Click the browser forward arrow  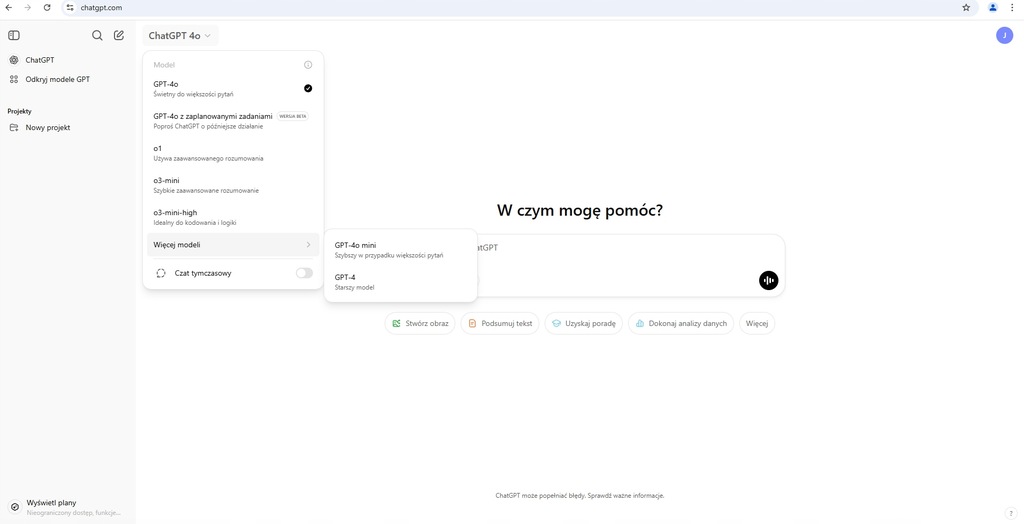pyautogui.click(x=27, y=8)
